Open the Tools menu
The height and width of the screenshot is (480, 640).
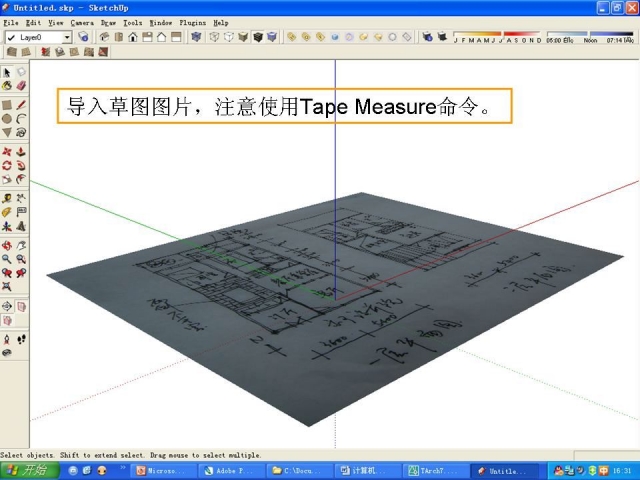click(x=133, y=23)
